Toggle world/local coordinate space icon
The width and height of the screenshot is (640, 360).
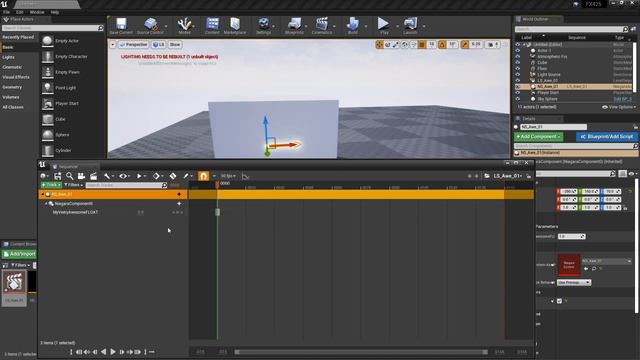[404, 44]
